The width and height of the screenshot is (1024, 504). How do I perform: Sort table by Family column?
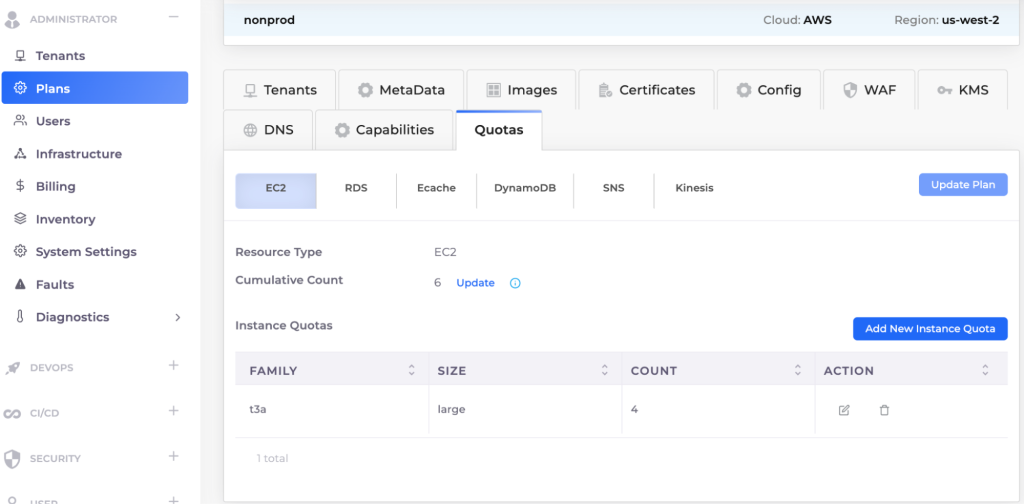[x=411, y=370]
